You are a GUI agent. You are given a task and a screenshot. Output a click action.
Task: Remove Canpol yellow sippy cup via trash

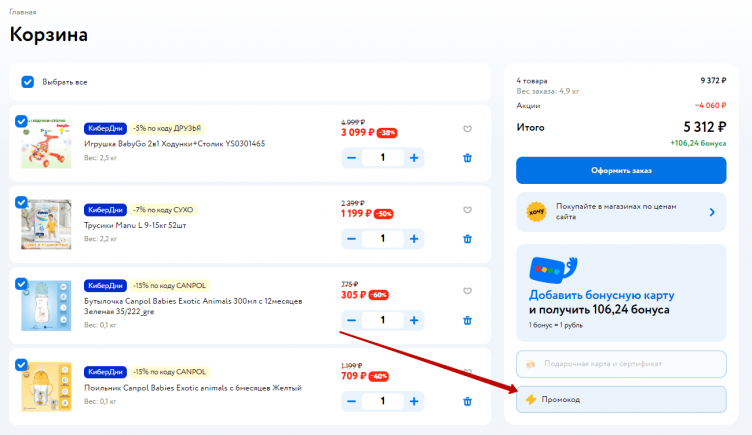[467, 402]
